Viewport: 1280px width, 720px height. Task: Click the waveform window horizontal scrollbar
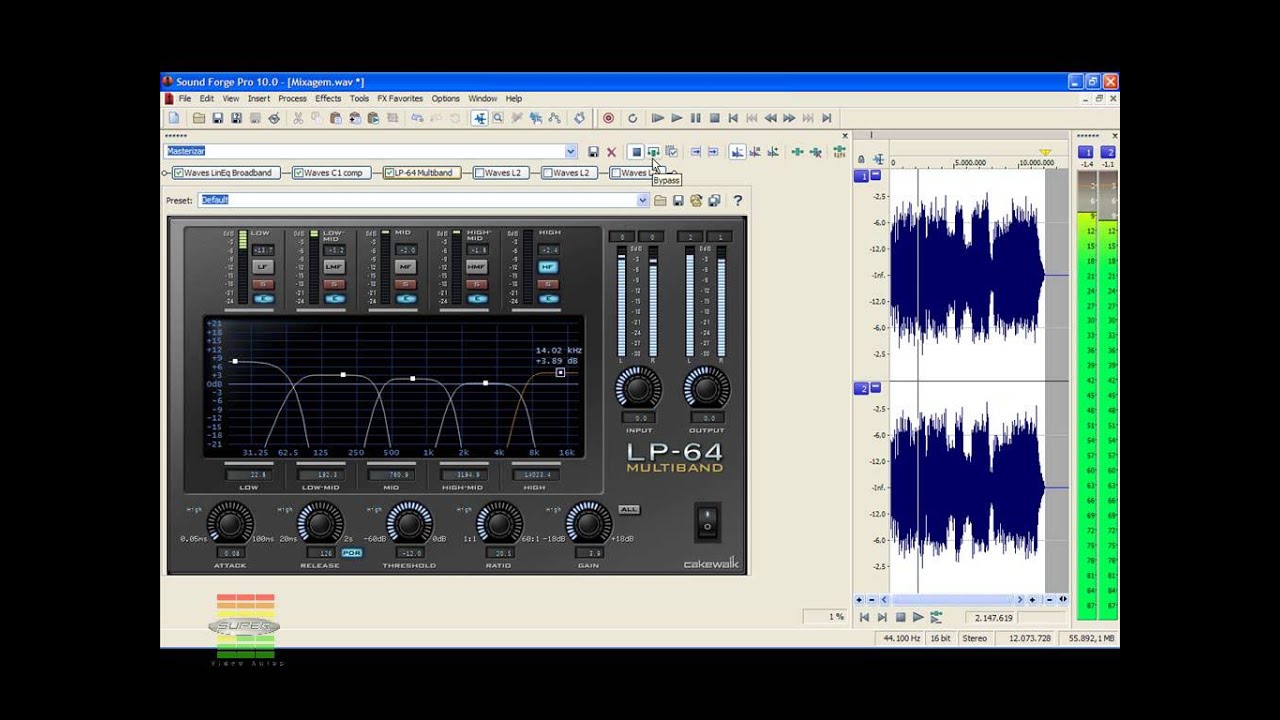(x=951, y=599)
